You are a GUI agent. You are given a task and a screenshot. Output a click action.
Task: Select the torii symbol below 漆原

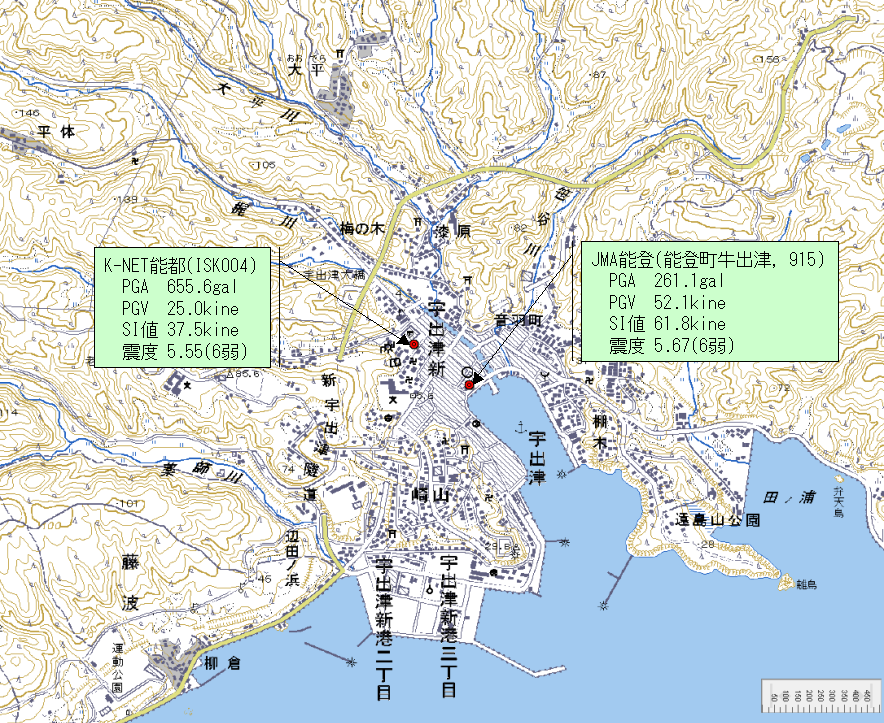coord(467,279)
